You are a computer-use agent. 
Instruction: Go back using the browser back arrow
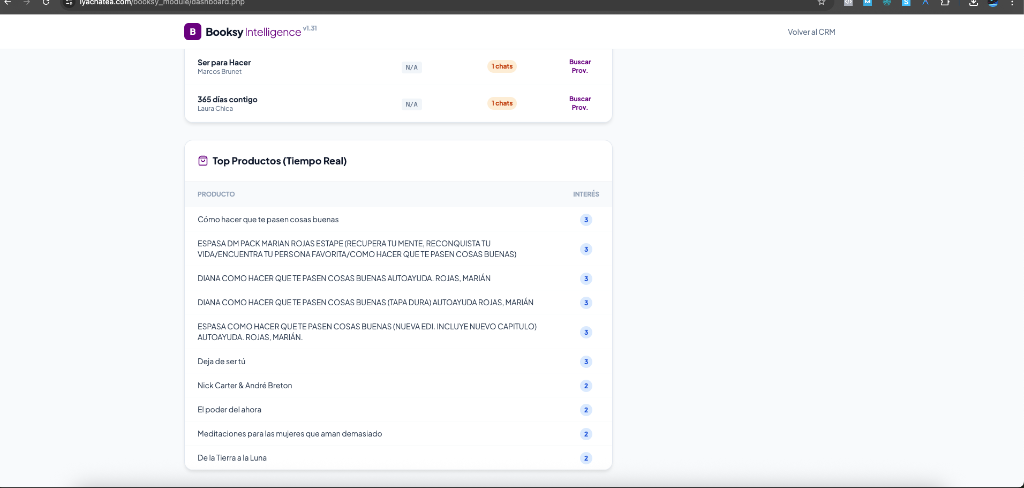coord(7,3)
